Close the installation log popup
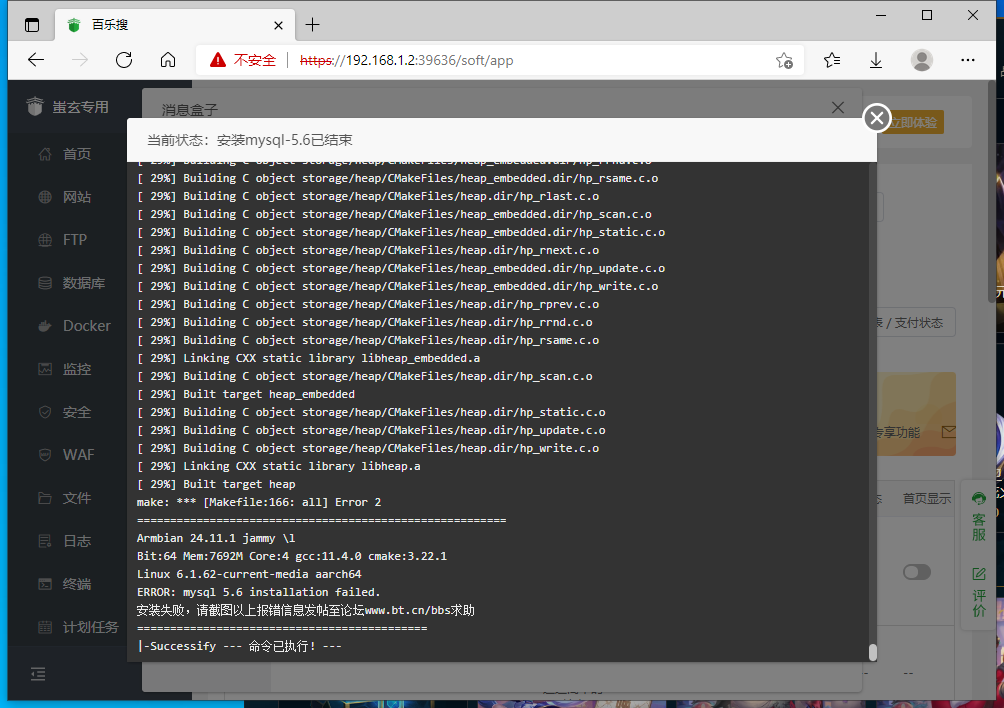 [x=877, y=118]
